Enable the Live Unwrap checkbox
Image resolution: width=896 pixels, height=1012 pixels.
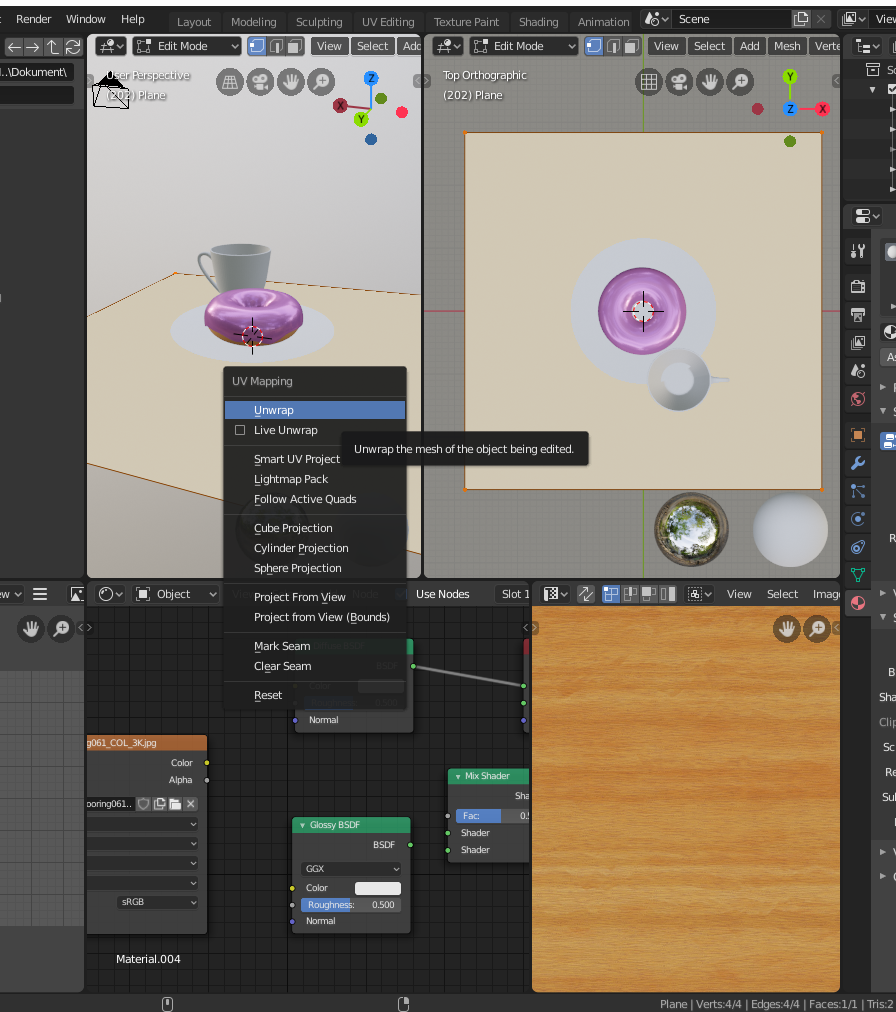click(x=240, y=430)
